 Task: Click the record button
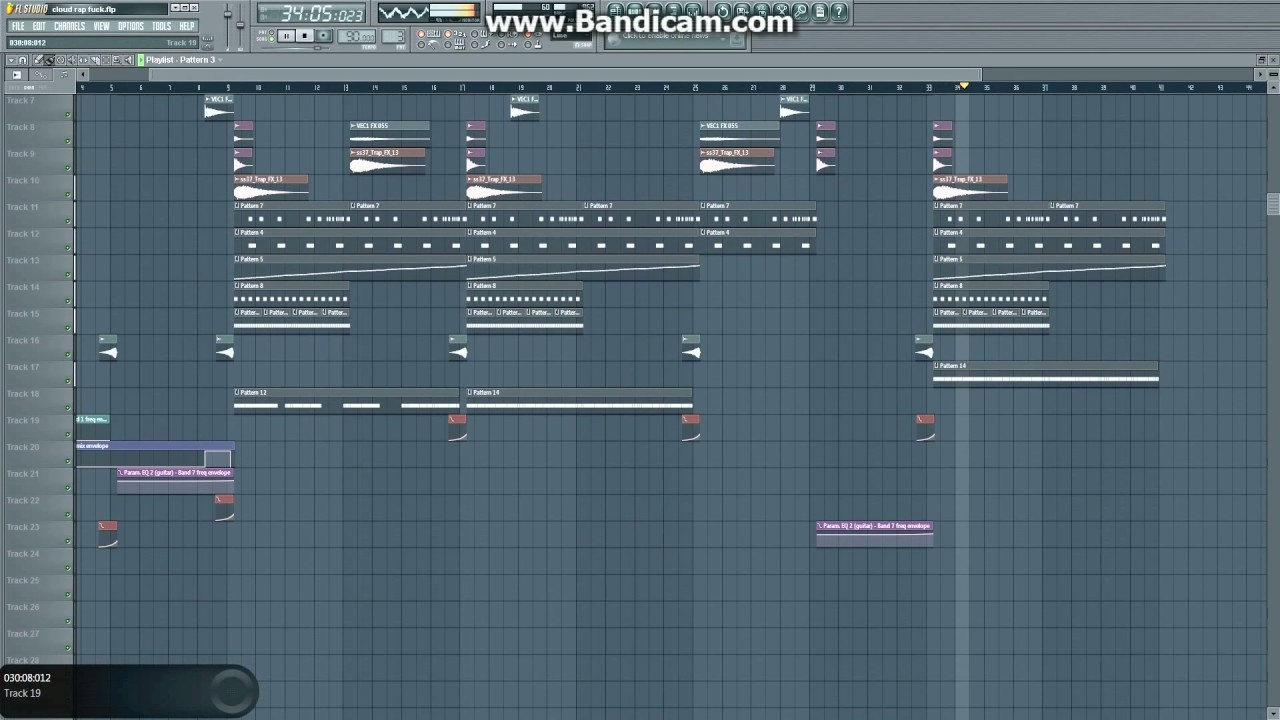[323, 36]
